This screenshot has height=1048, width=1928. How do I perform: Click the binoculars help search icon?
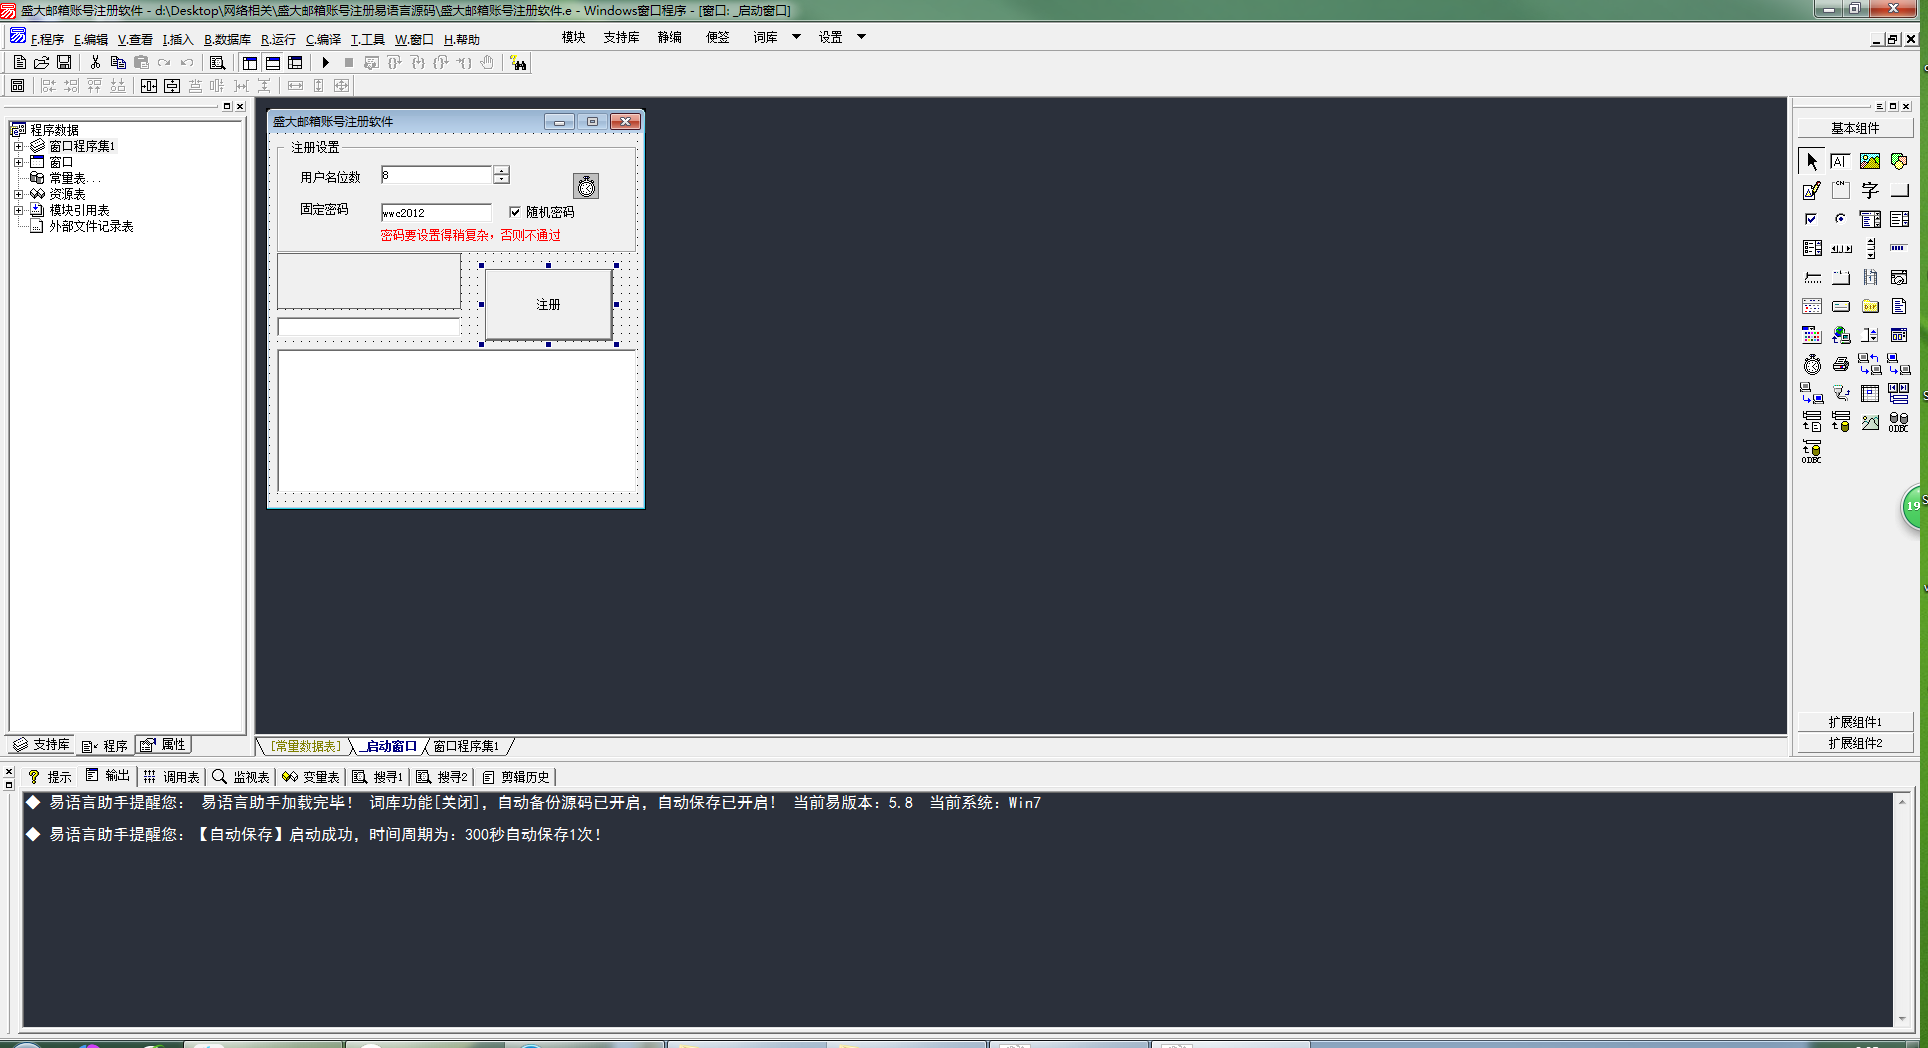tap(518, 64)
